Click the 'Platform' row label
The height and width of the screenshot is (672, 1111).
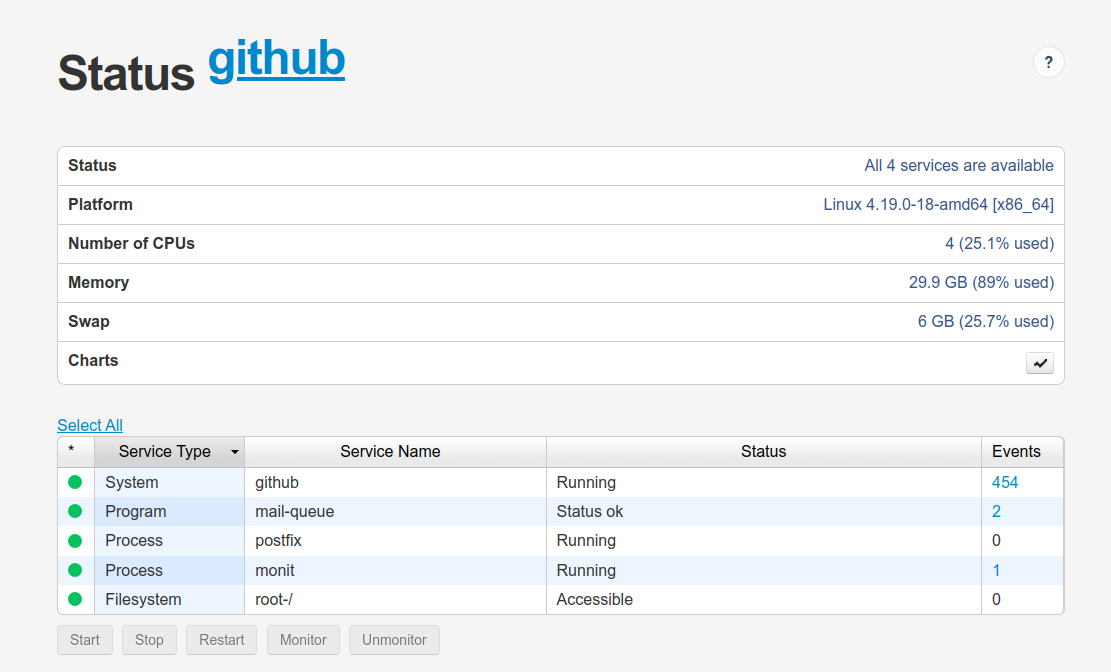(100, 204)
